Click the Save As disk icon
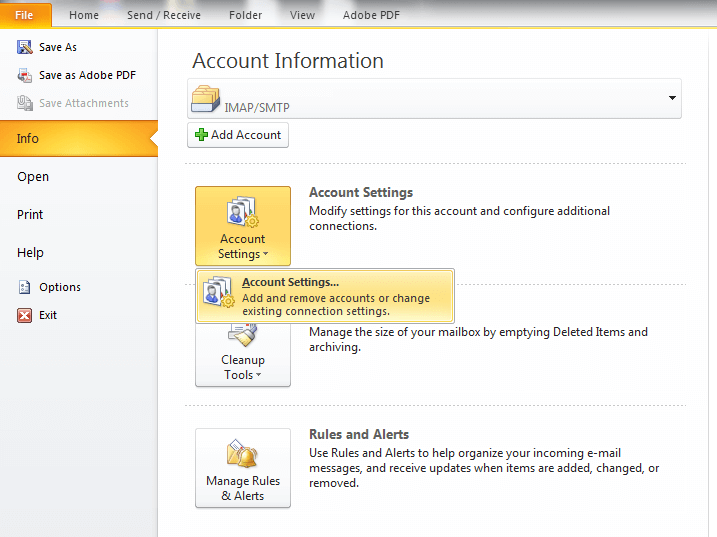This screenshot has width=717, height=537. pyautogui.click(x=25, y=47)
